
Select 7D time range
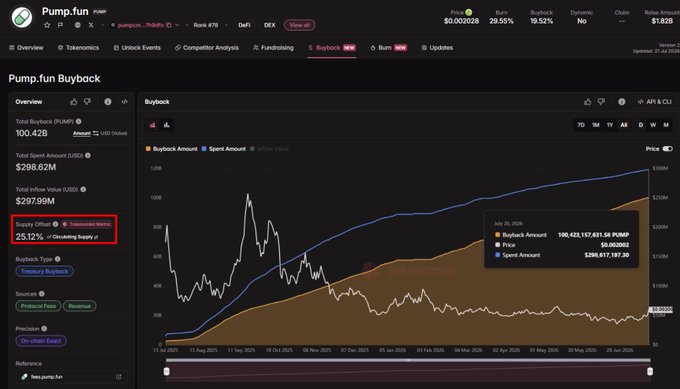(581, 125)
